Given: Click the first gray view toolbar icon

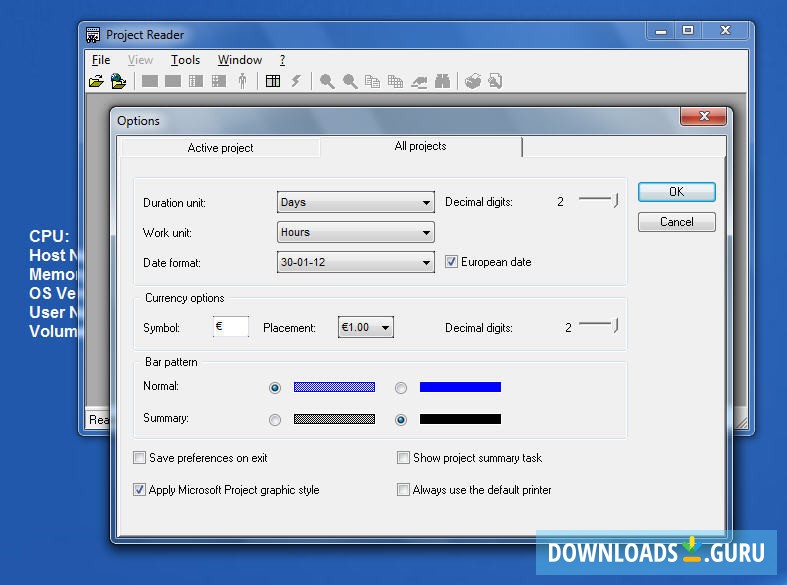Looking at the screenshot, I should [x=150, y=81].
